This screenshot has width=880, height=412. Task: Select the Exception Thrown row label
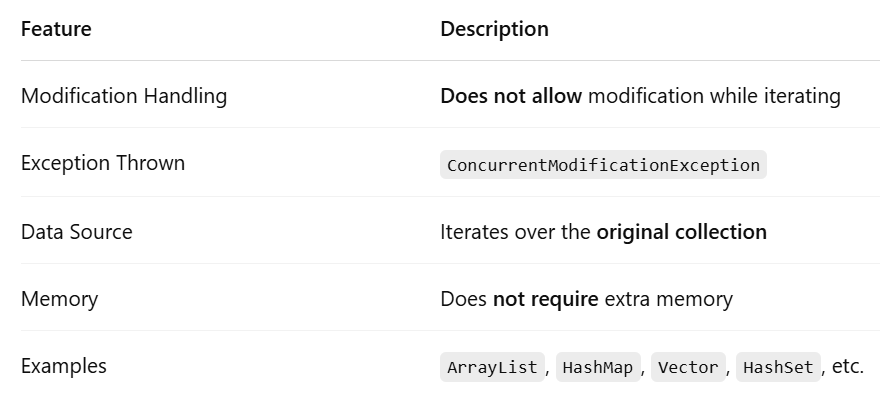point(103,163)
